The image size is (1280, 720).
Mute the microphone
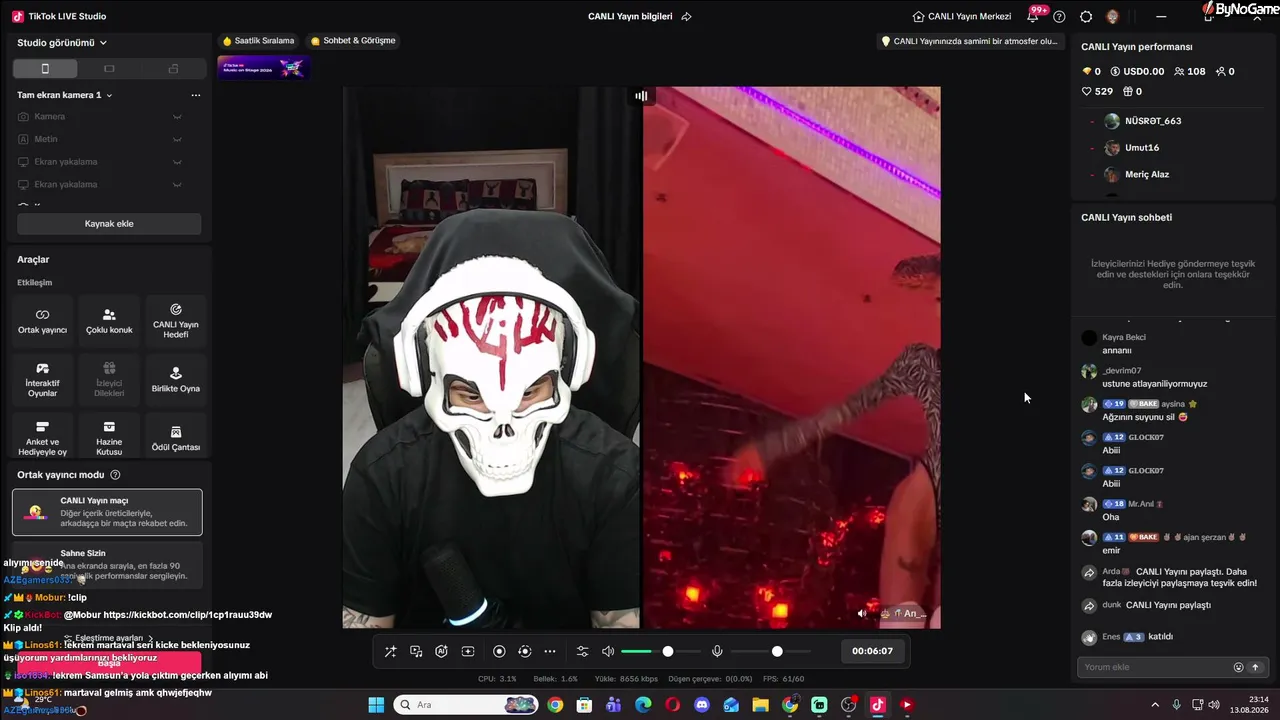[717, 651]
